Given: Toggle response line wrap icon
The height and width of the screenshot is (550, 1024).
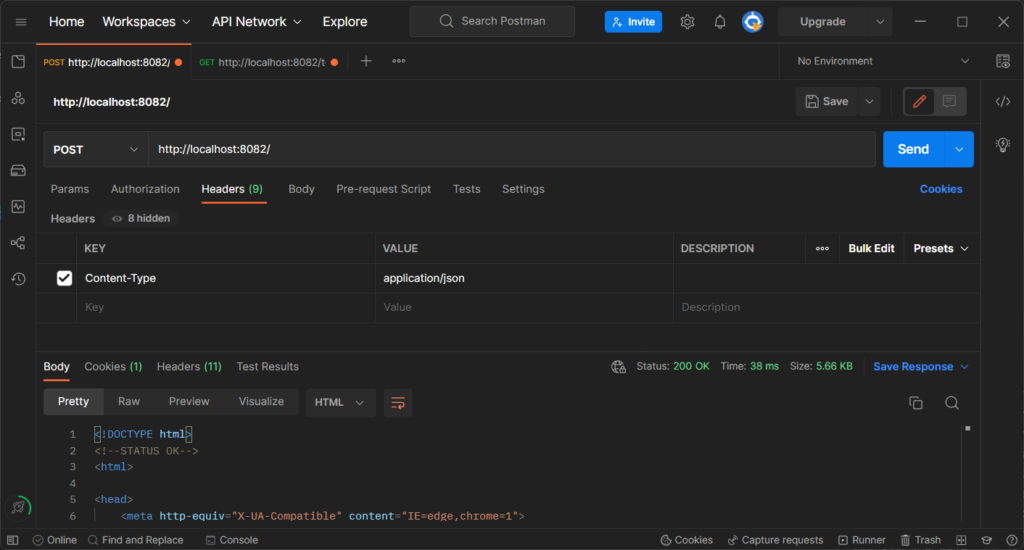Looking at the screenshot, I should point(398,402).
